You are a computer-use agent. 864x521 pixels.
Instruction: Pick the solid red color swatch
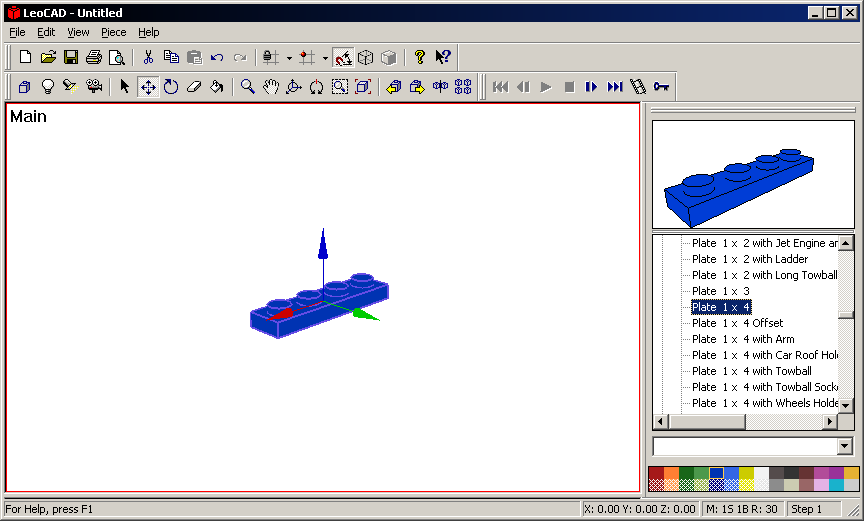(x=656, y=473)
